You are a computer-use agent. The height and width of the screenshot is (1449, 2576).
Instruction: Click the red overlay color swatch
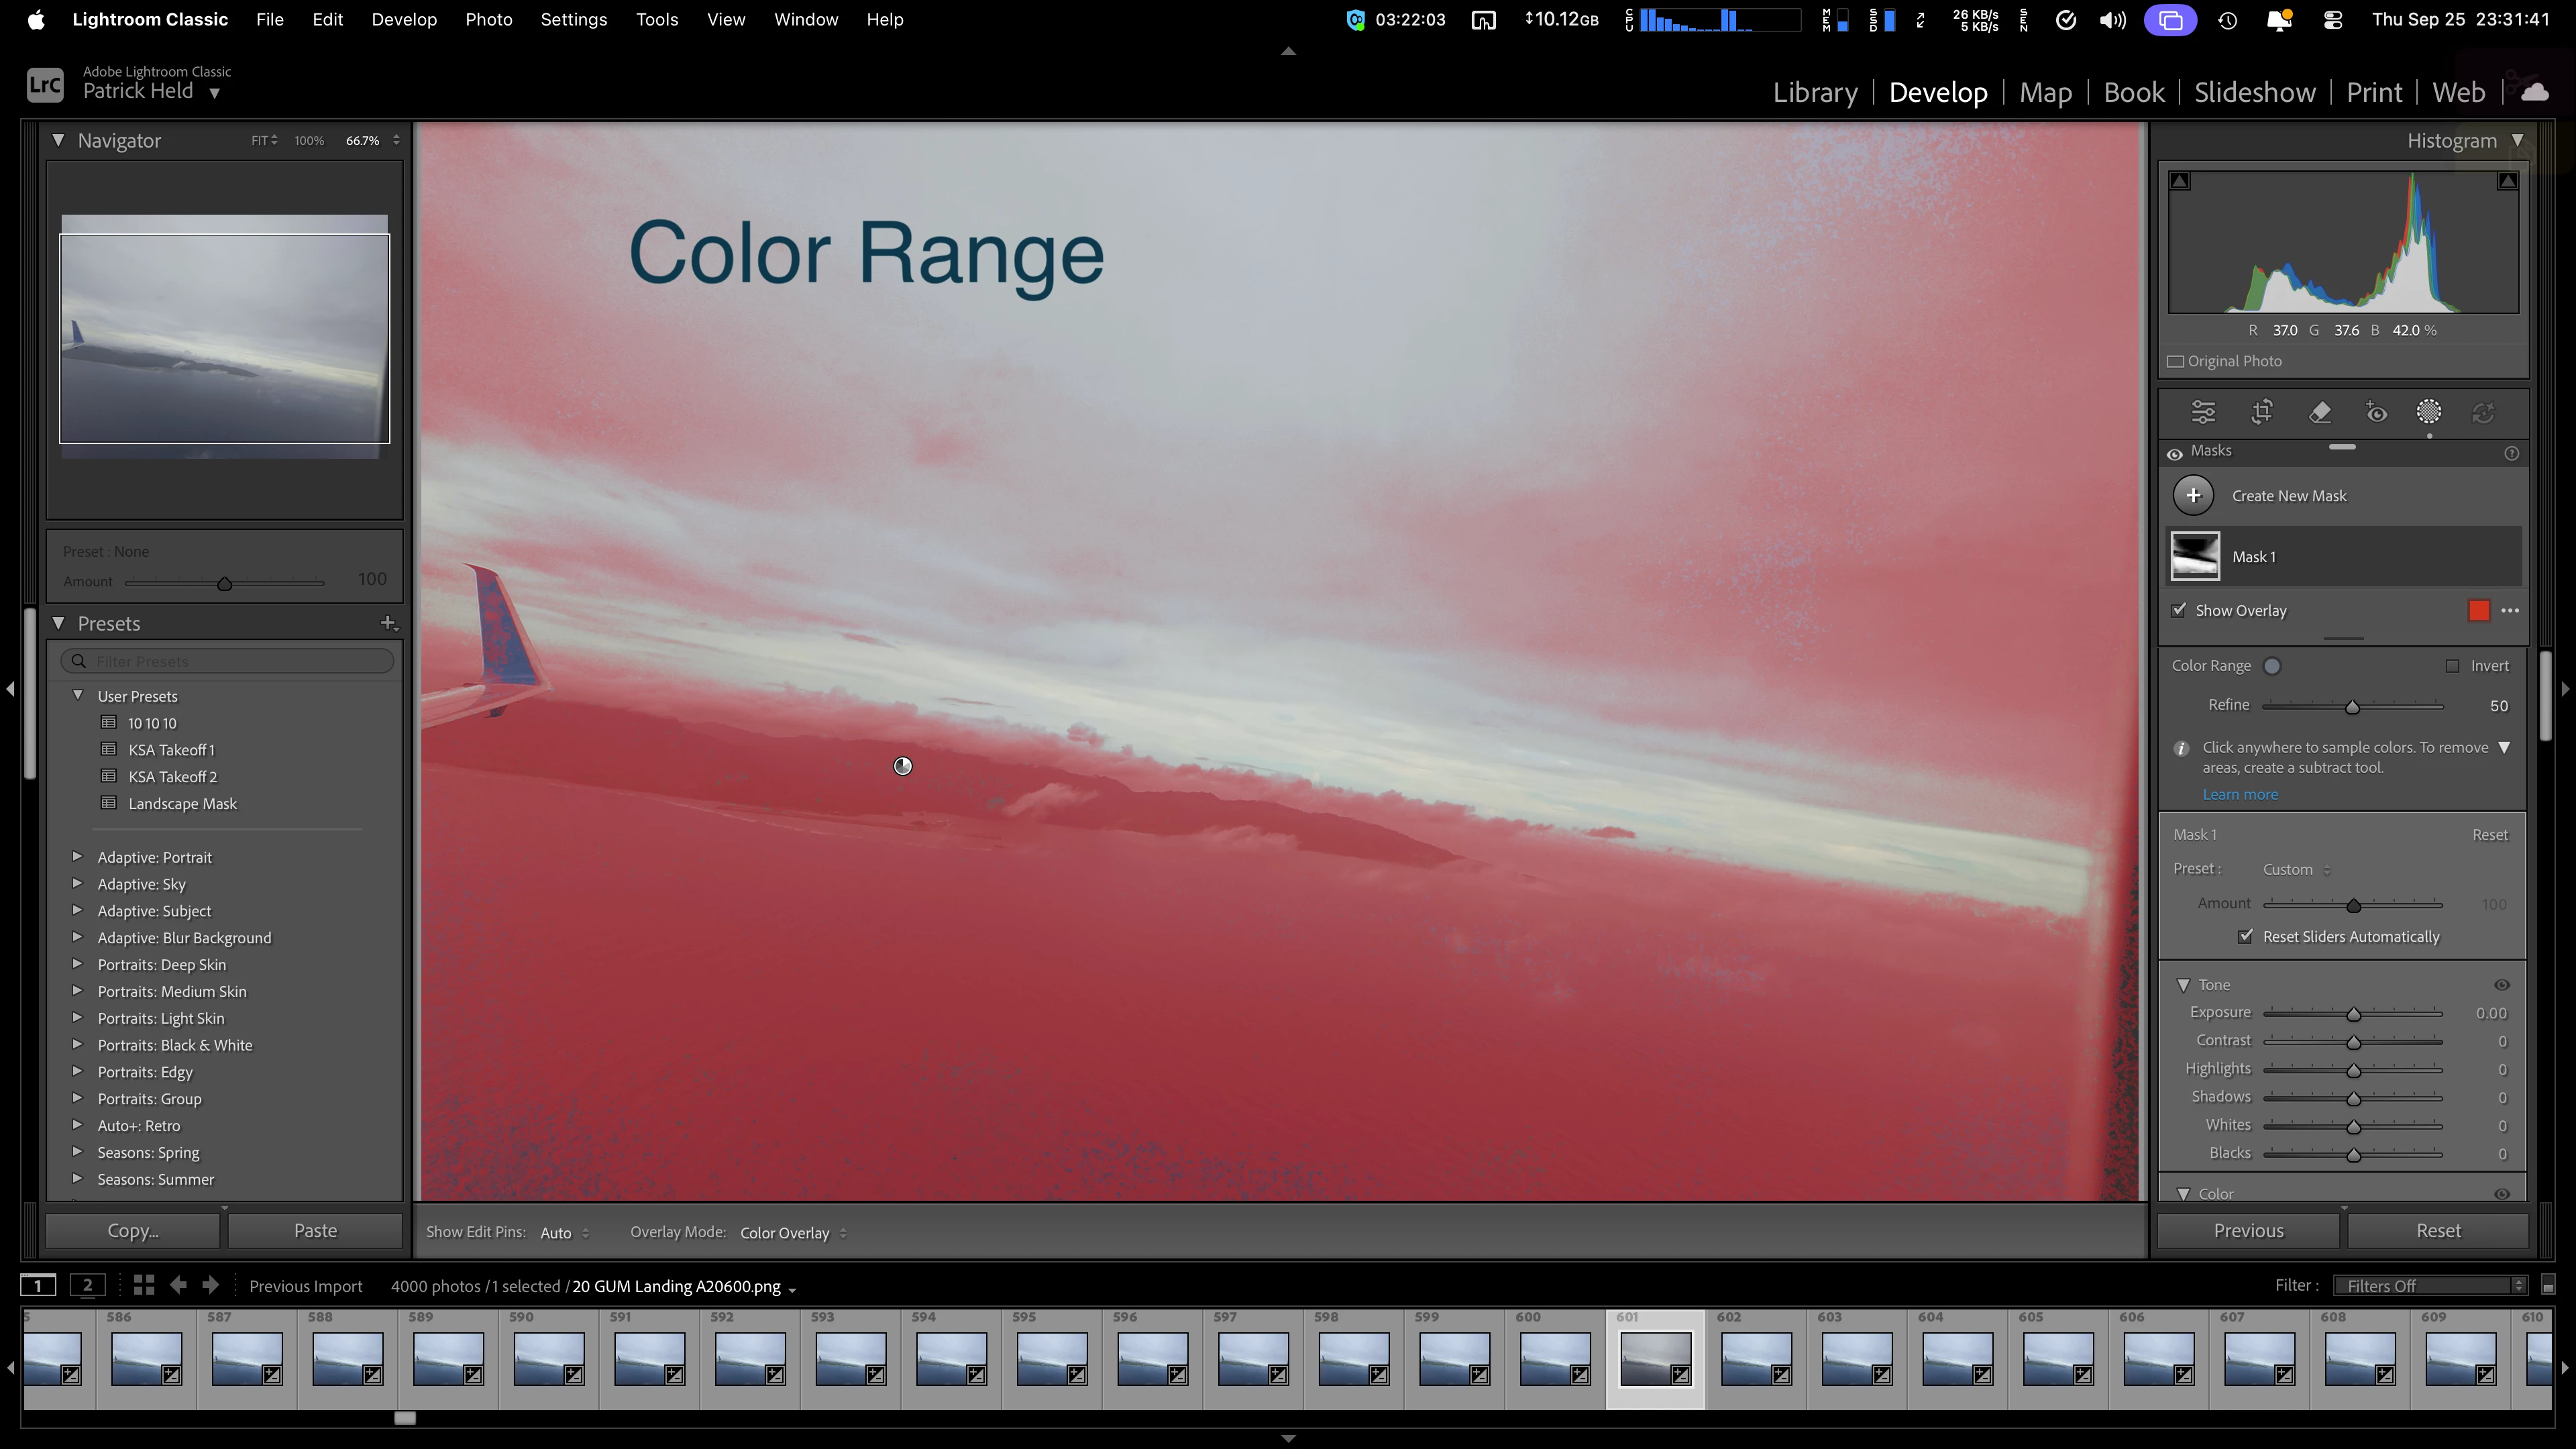tap(2479, 610)
